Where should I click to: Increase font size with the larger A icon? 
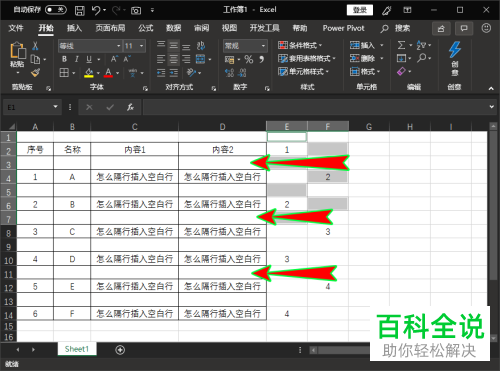pyautogui.click(x=114, y=59)
